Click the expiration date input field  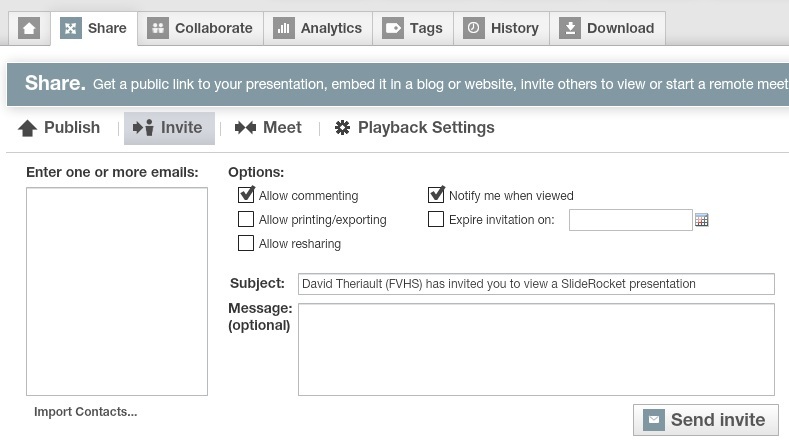point(630,220)
